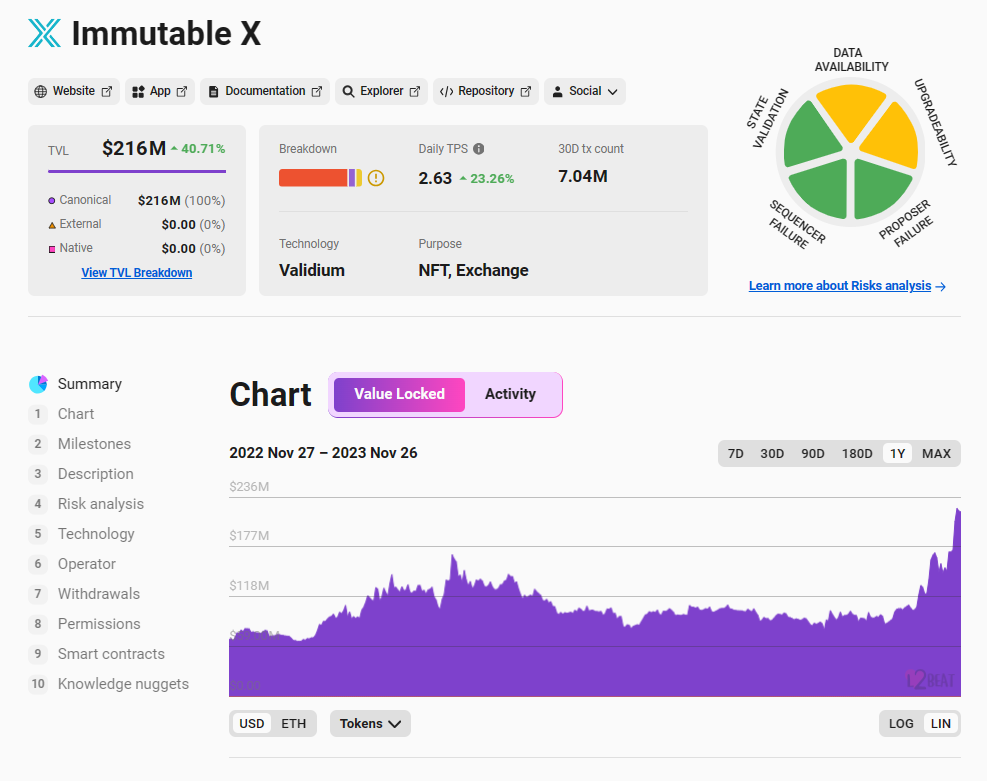Set chart scale to LOG
The width and height of the screenshot is (987, 781).
coord(901,724)
